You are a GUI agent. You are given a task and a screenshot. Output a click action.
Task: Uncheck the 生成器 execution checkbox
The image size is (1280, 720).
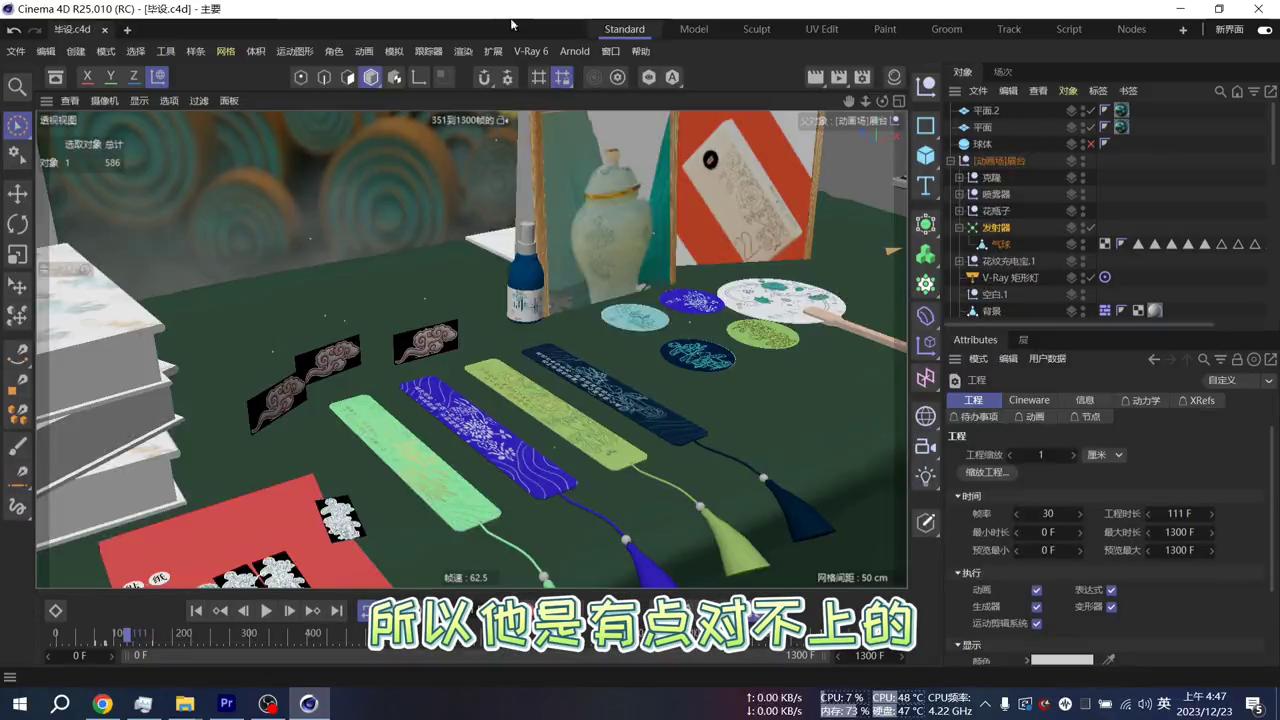pos(1036,606)
